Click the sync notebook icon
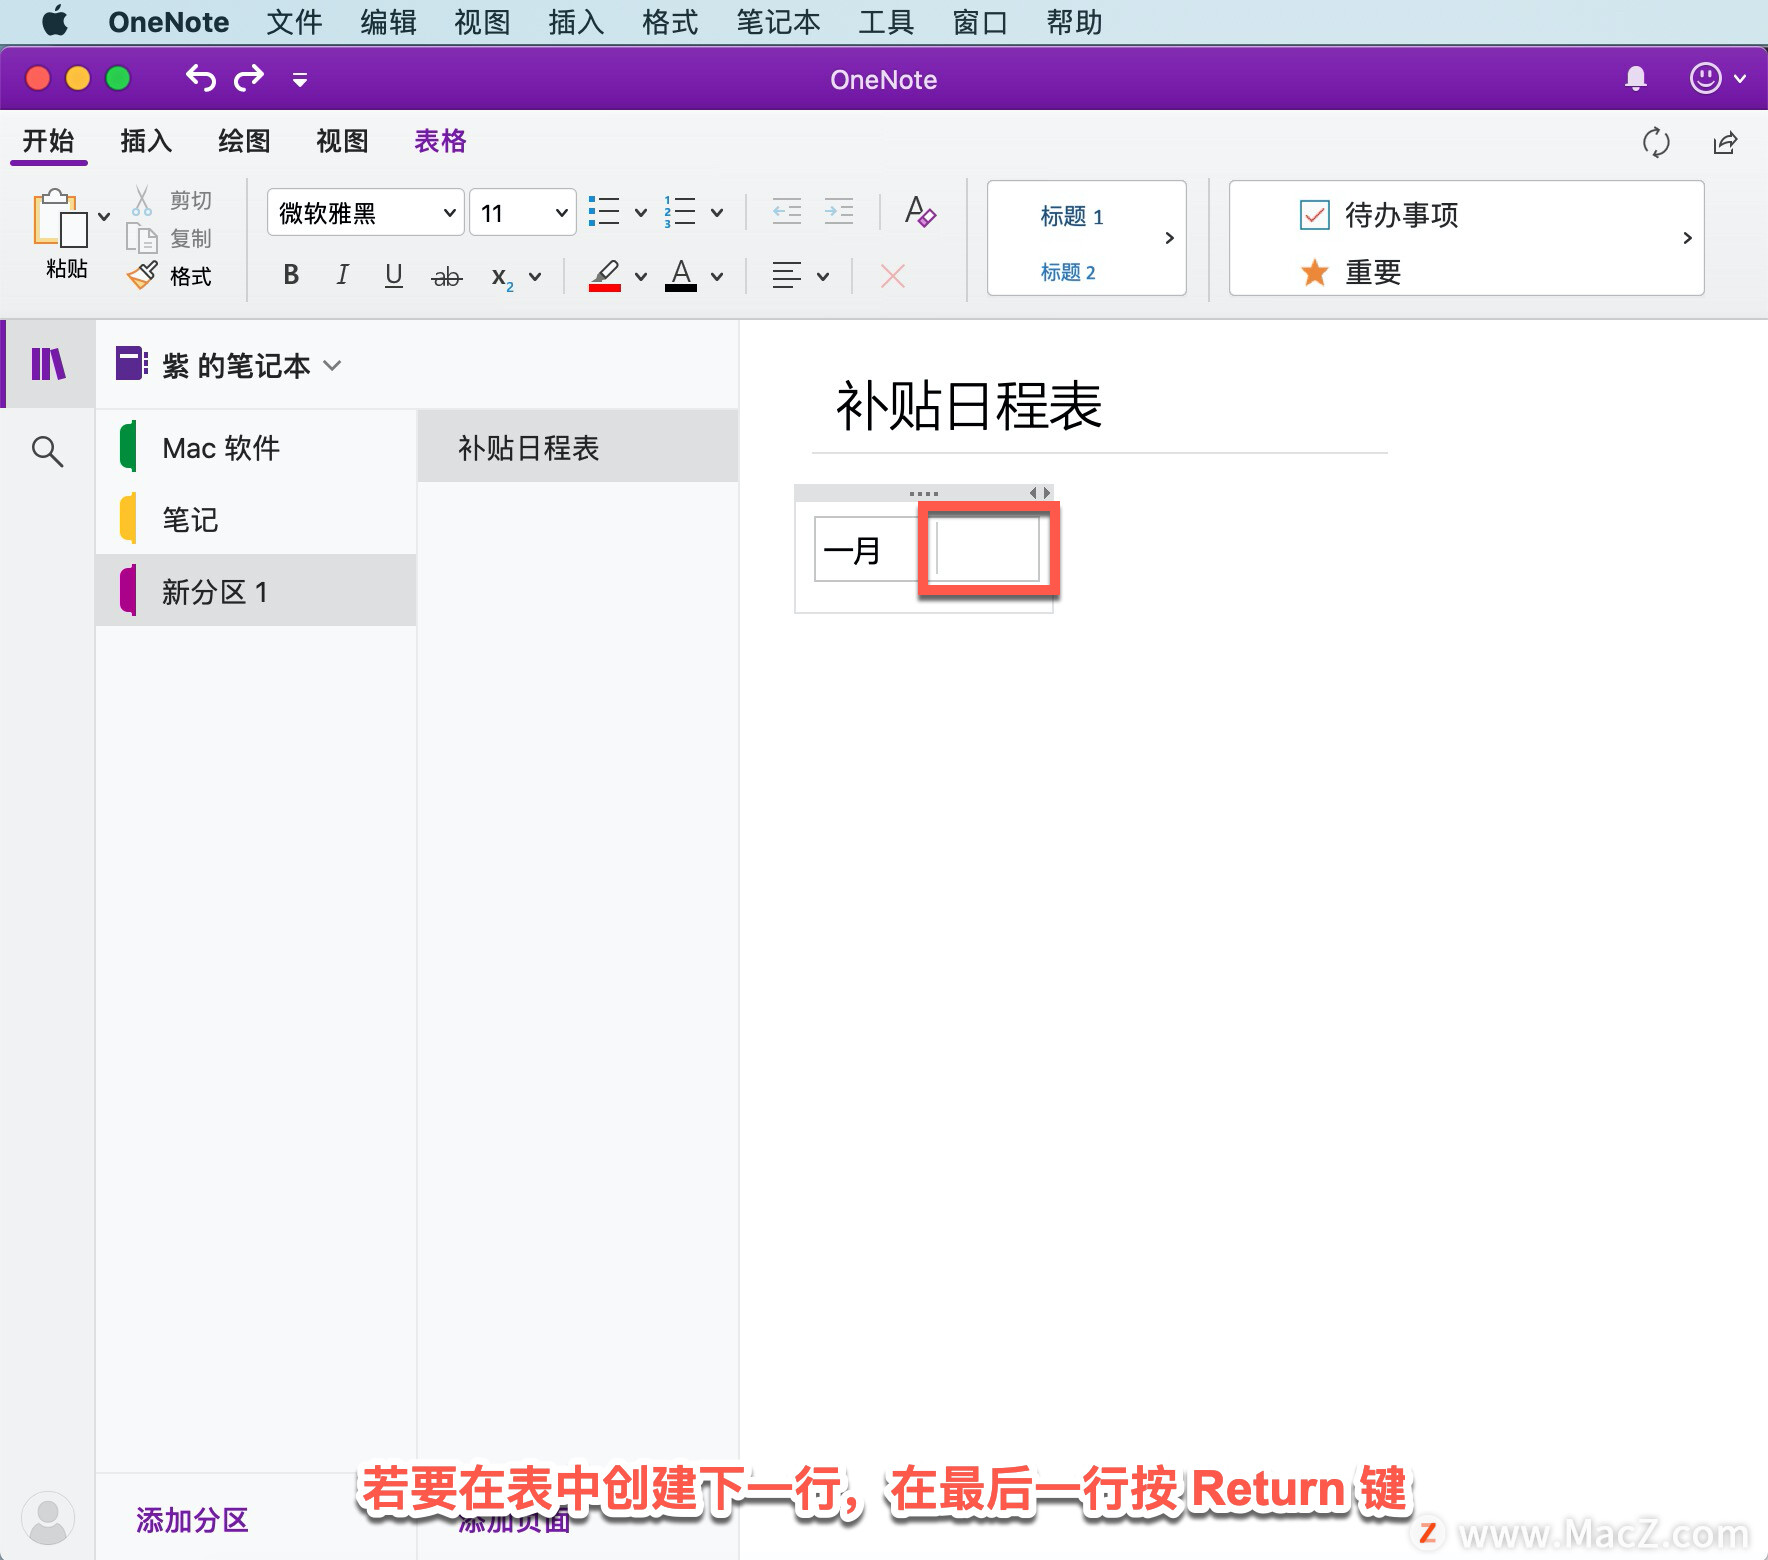This screenshot has height=1560, width=1768. 1656,142
